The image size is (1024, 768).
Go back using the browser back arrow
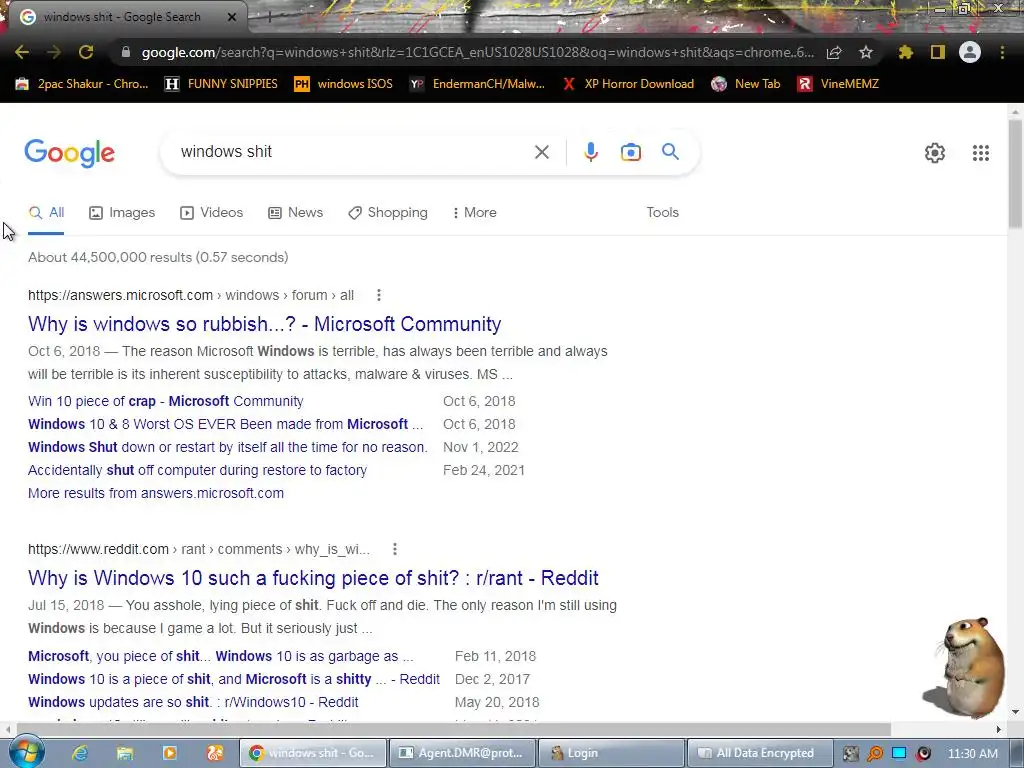22,52
